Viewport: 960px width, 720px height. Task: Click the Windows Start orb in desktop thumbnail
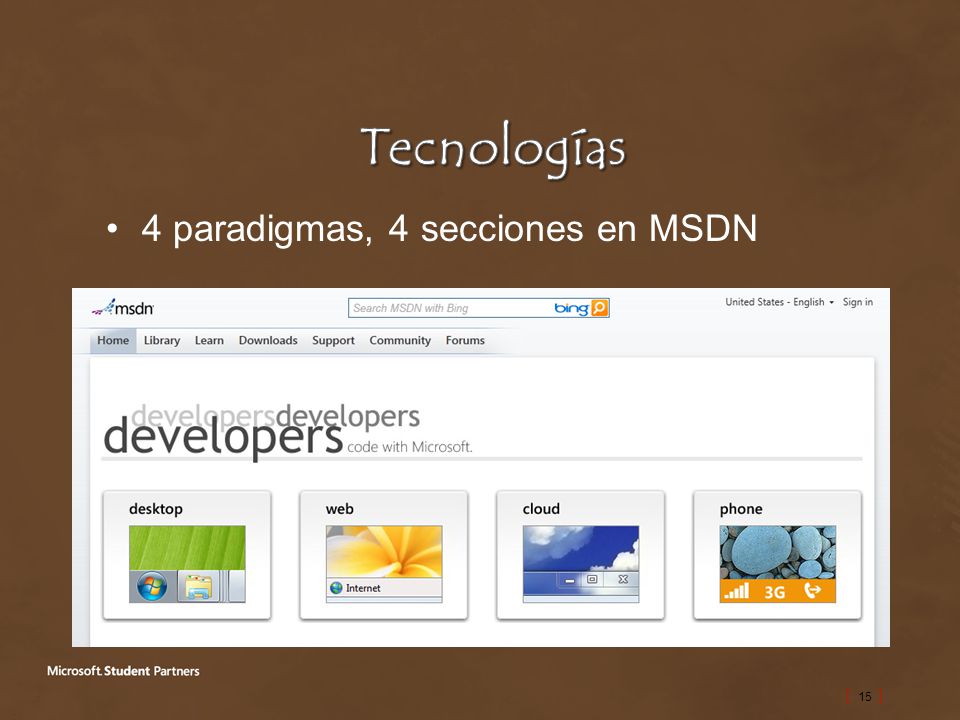click(152, 587)
